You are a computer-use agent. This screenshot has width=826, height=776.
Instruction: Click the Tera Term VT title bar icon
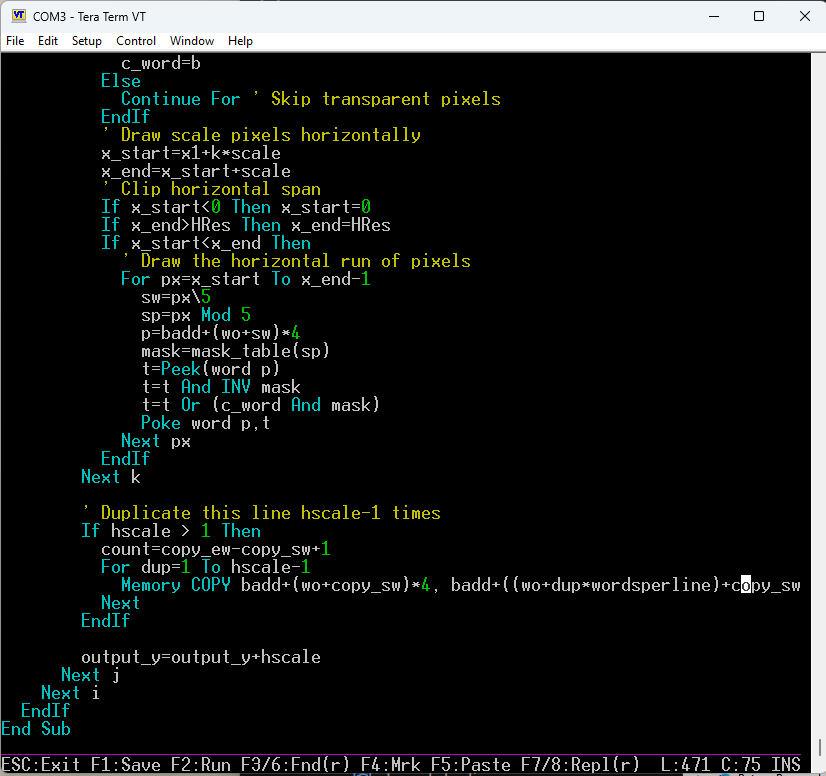click(18, 16)
